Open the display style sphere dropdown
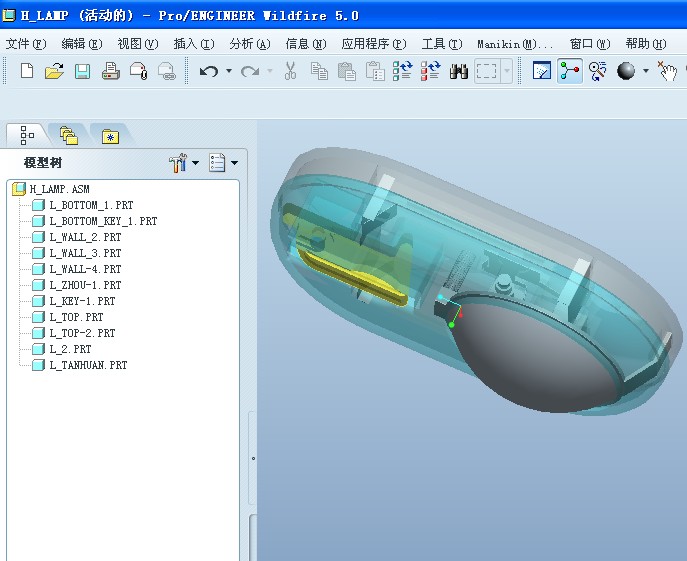687x561 pixels. (x=646, y=71)
